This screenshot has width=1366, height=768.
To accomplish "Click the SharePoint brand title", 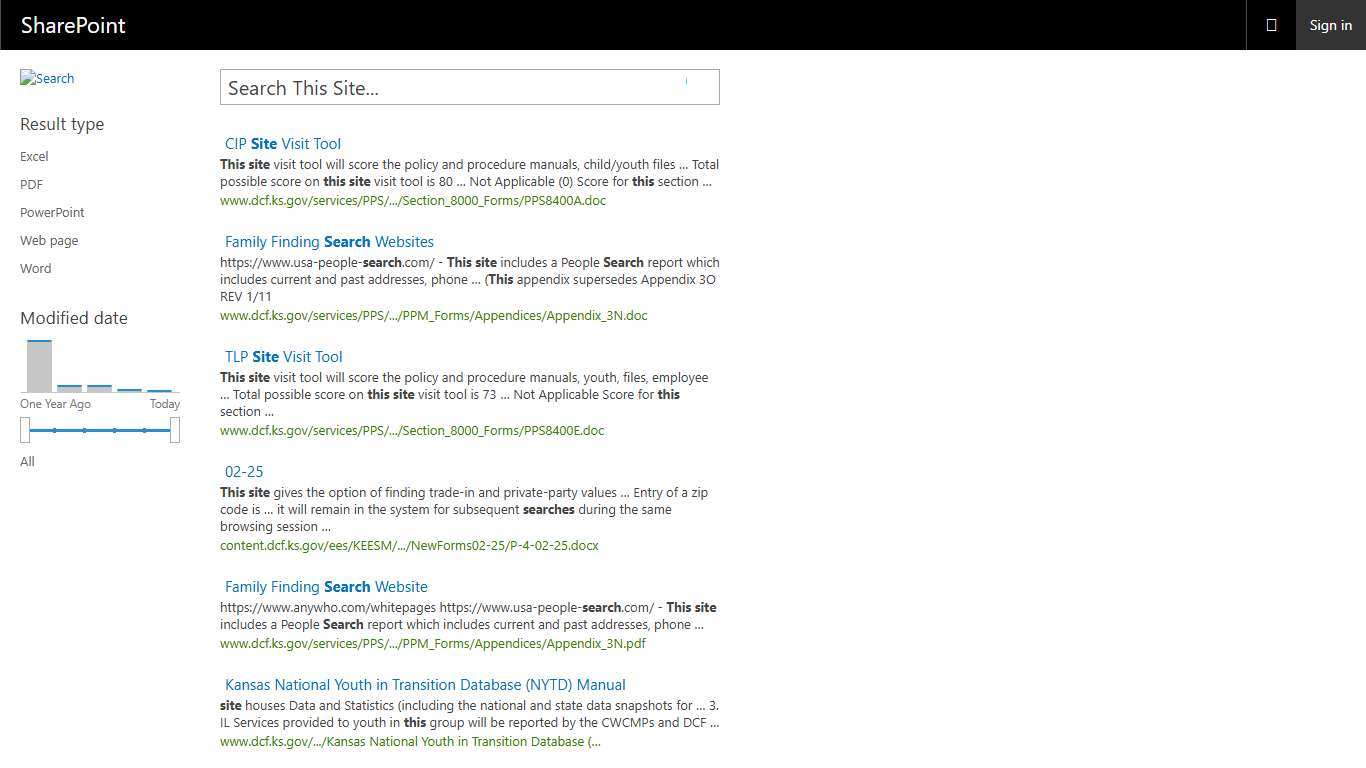I will (x=73, y=25).
